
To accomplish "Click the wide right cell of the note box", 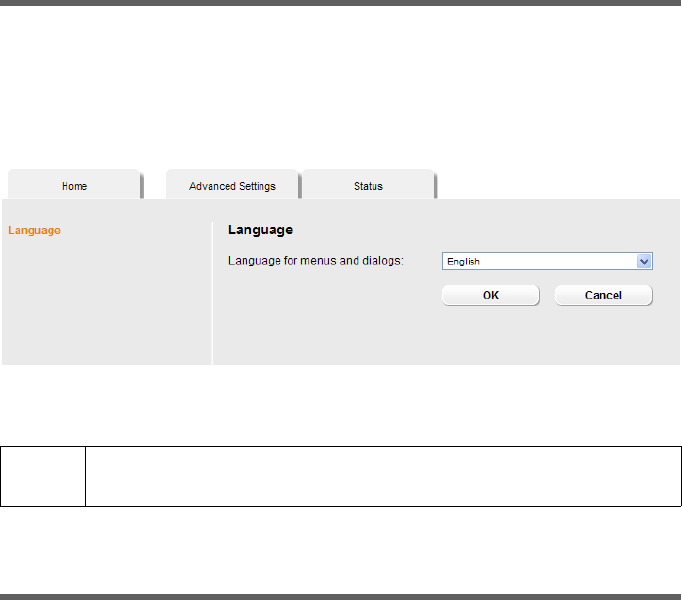I will (383, 476).
